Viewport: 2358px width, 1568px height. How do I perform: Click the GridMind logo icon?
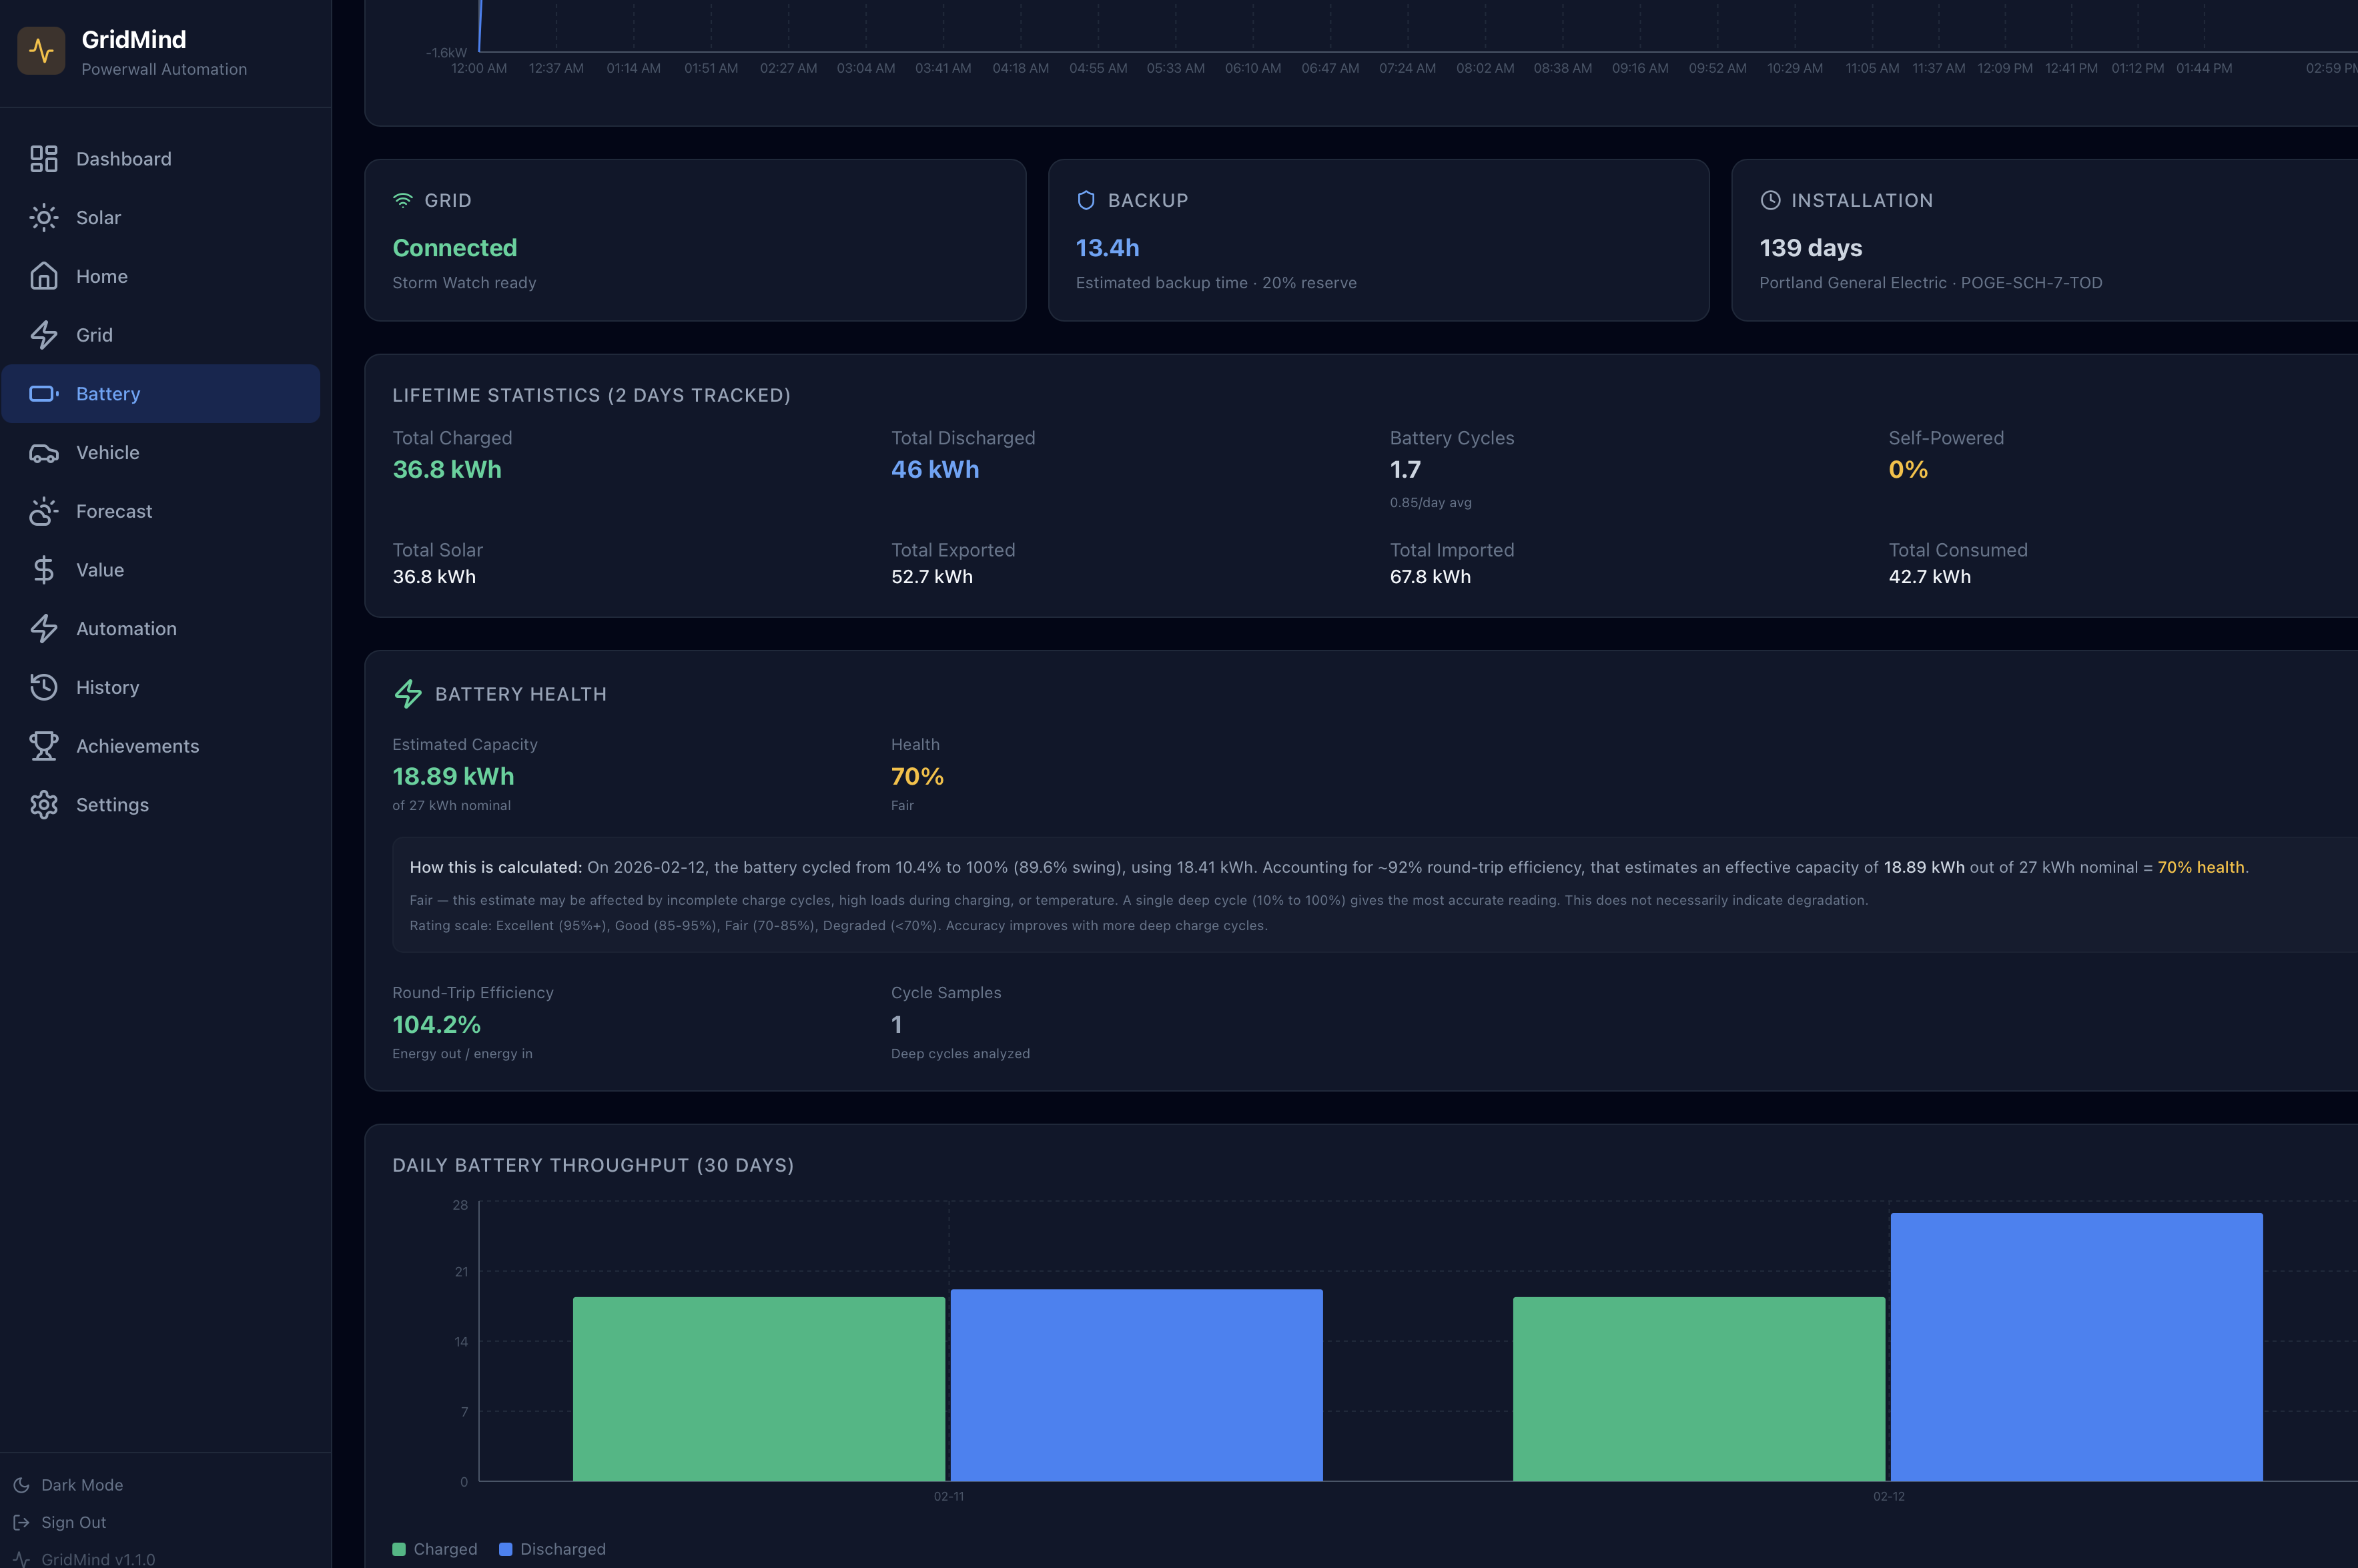click(41, 51)
